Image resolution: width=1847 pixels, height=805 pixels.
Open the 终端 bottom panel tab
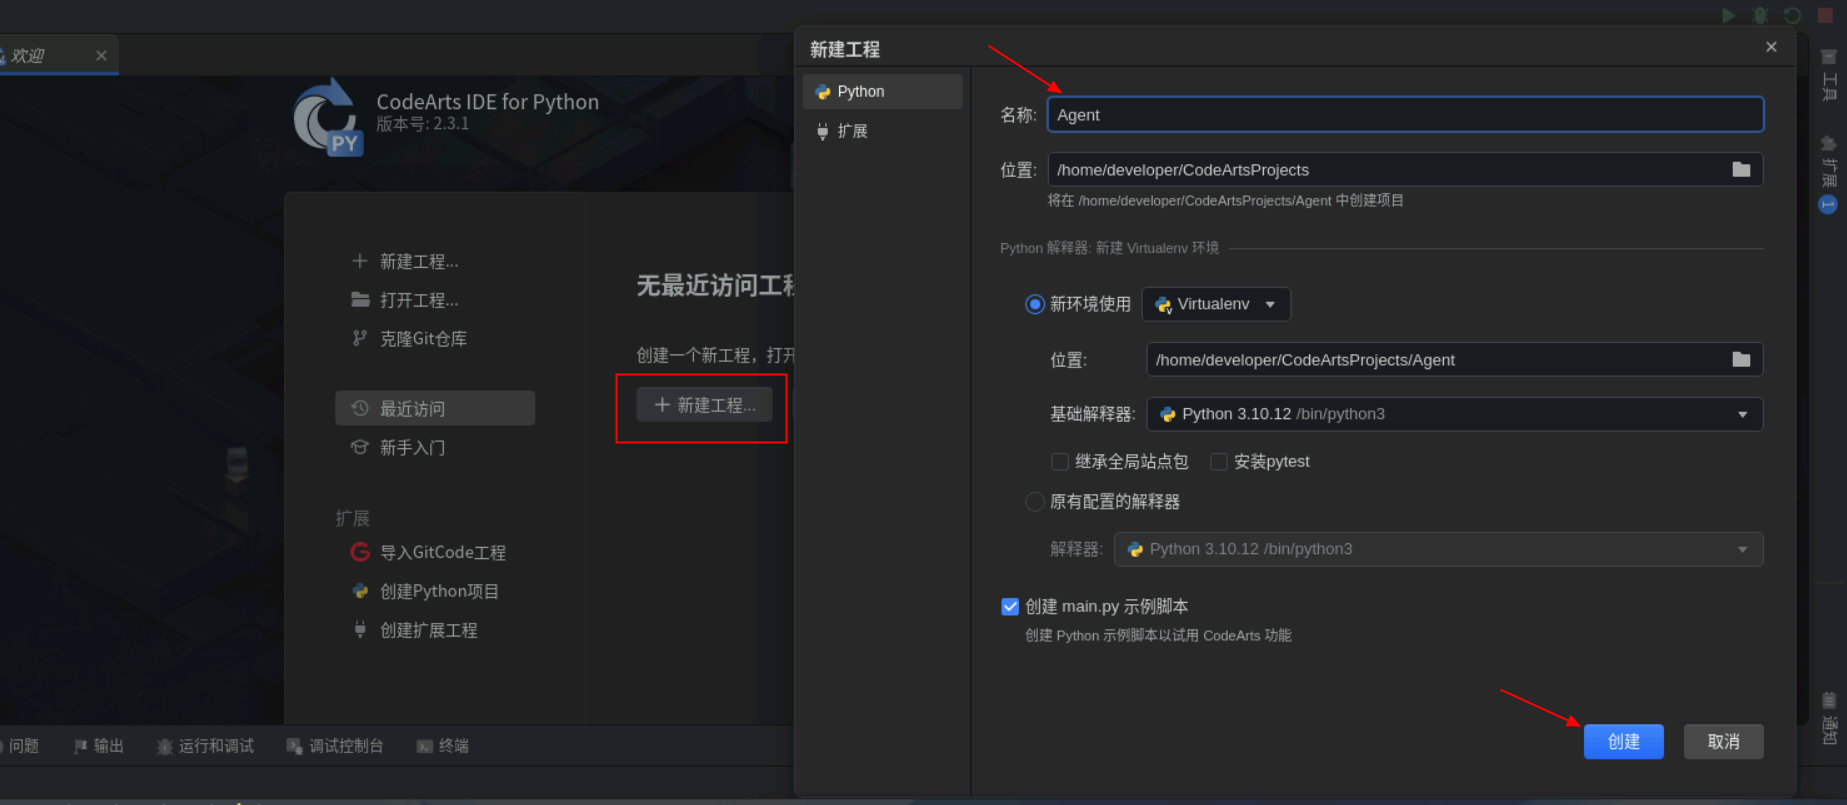pos(443,746)
